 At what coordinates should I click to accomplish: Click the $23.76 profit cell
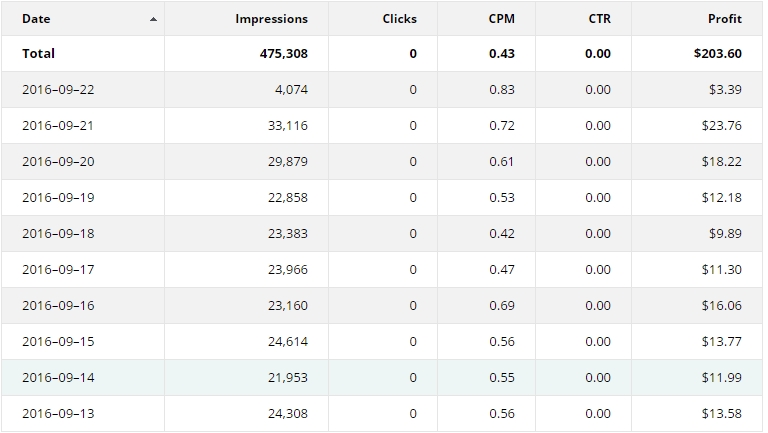click(721, 126)
